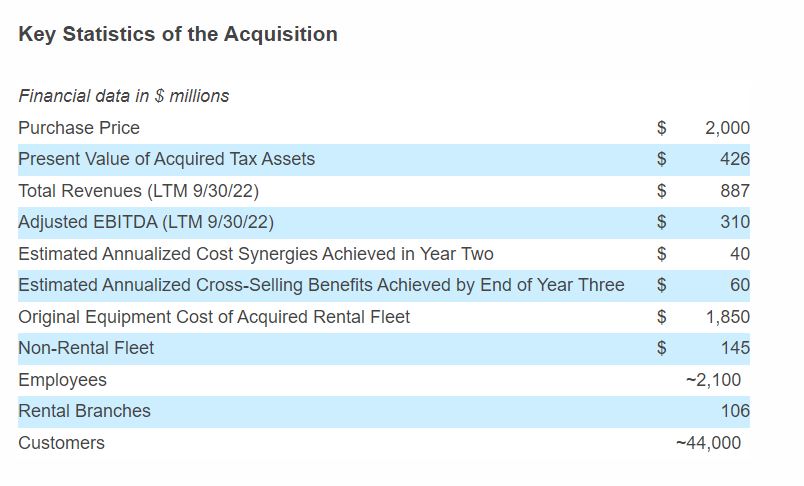Click the Estimated Annualized Cost Synergies label

[x=256, y=254]
